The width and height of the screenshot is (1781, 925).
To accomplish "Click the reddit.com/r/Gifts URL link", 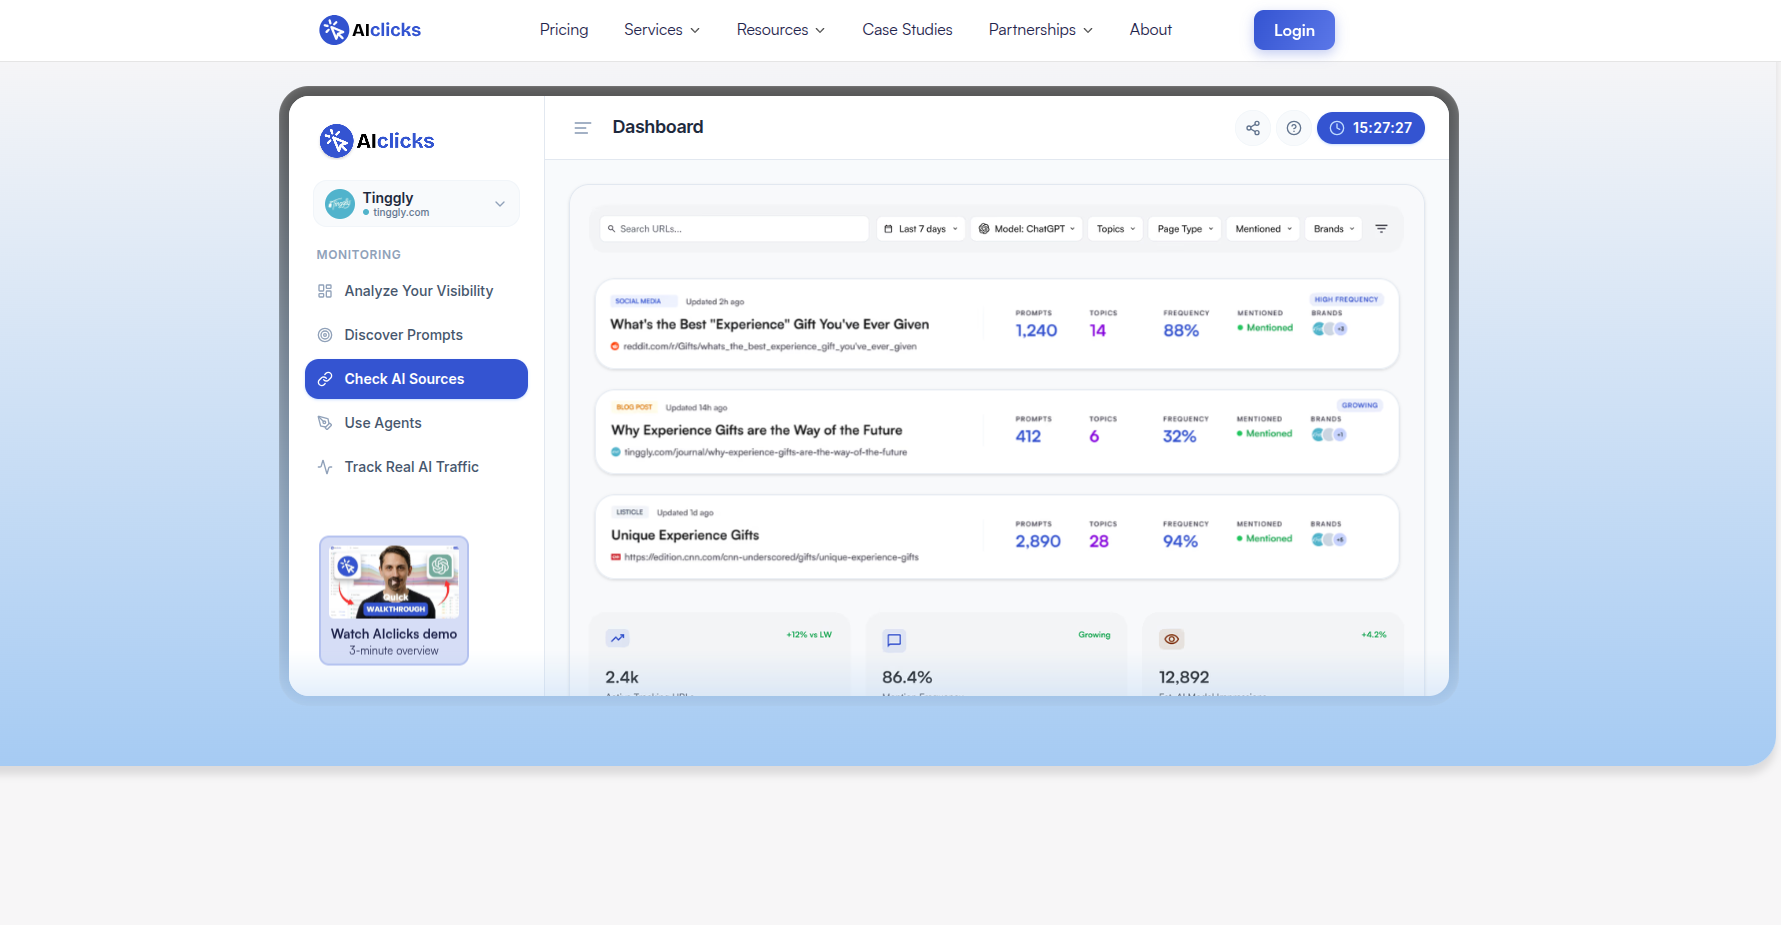I will tap(770, 347).
